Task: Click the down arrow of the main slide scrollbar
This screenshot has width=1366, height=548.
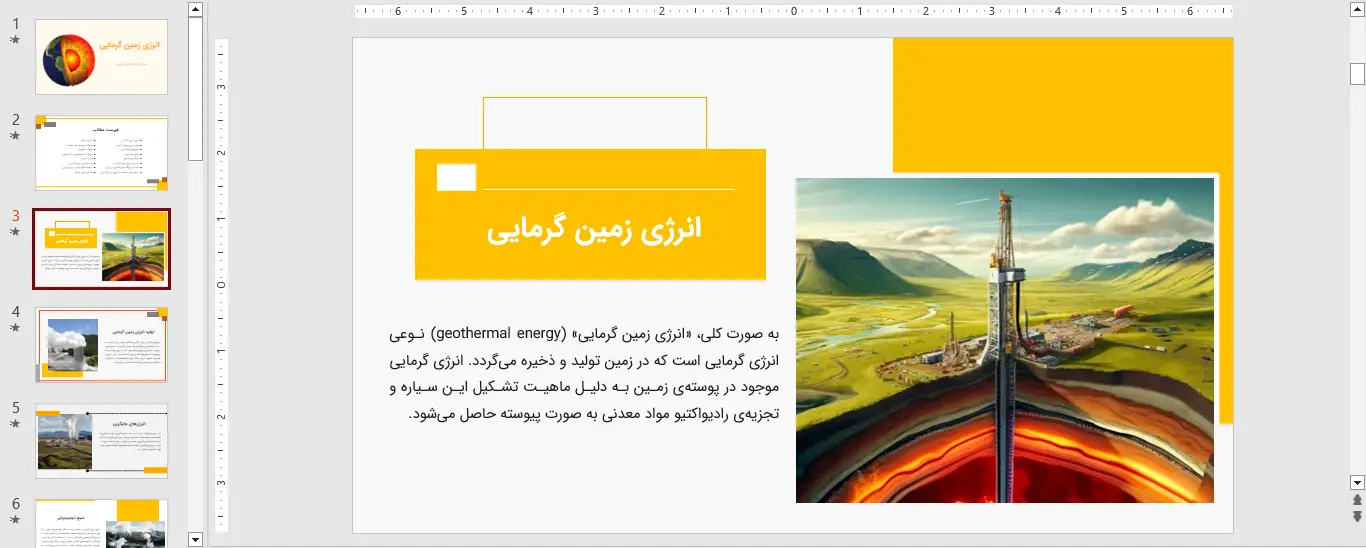Action: [x=1357, y=481]
